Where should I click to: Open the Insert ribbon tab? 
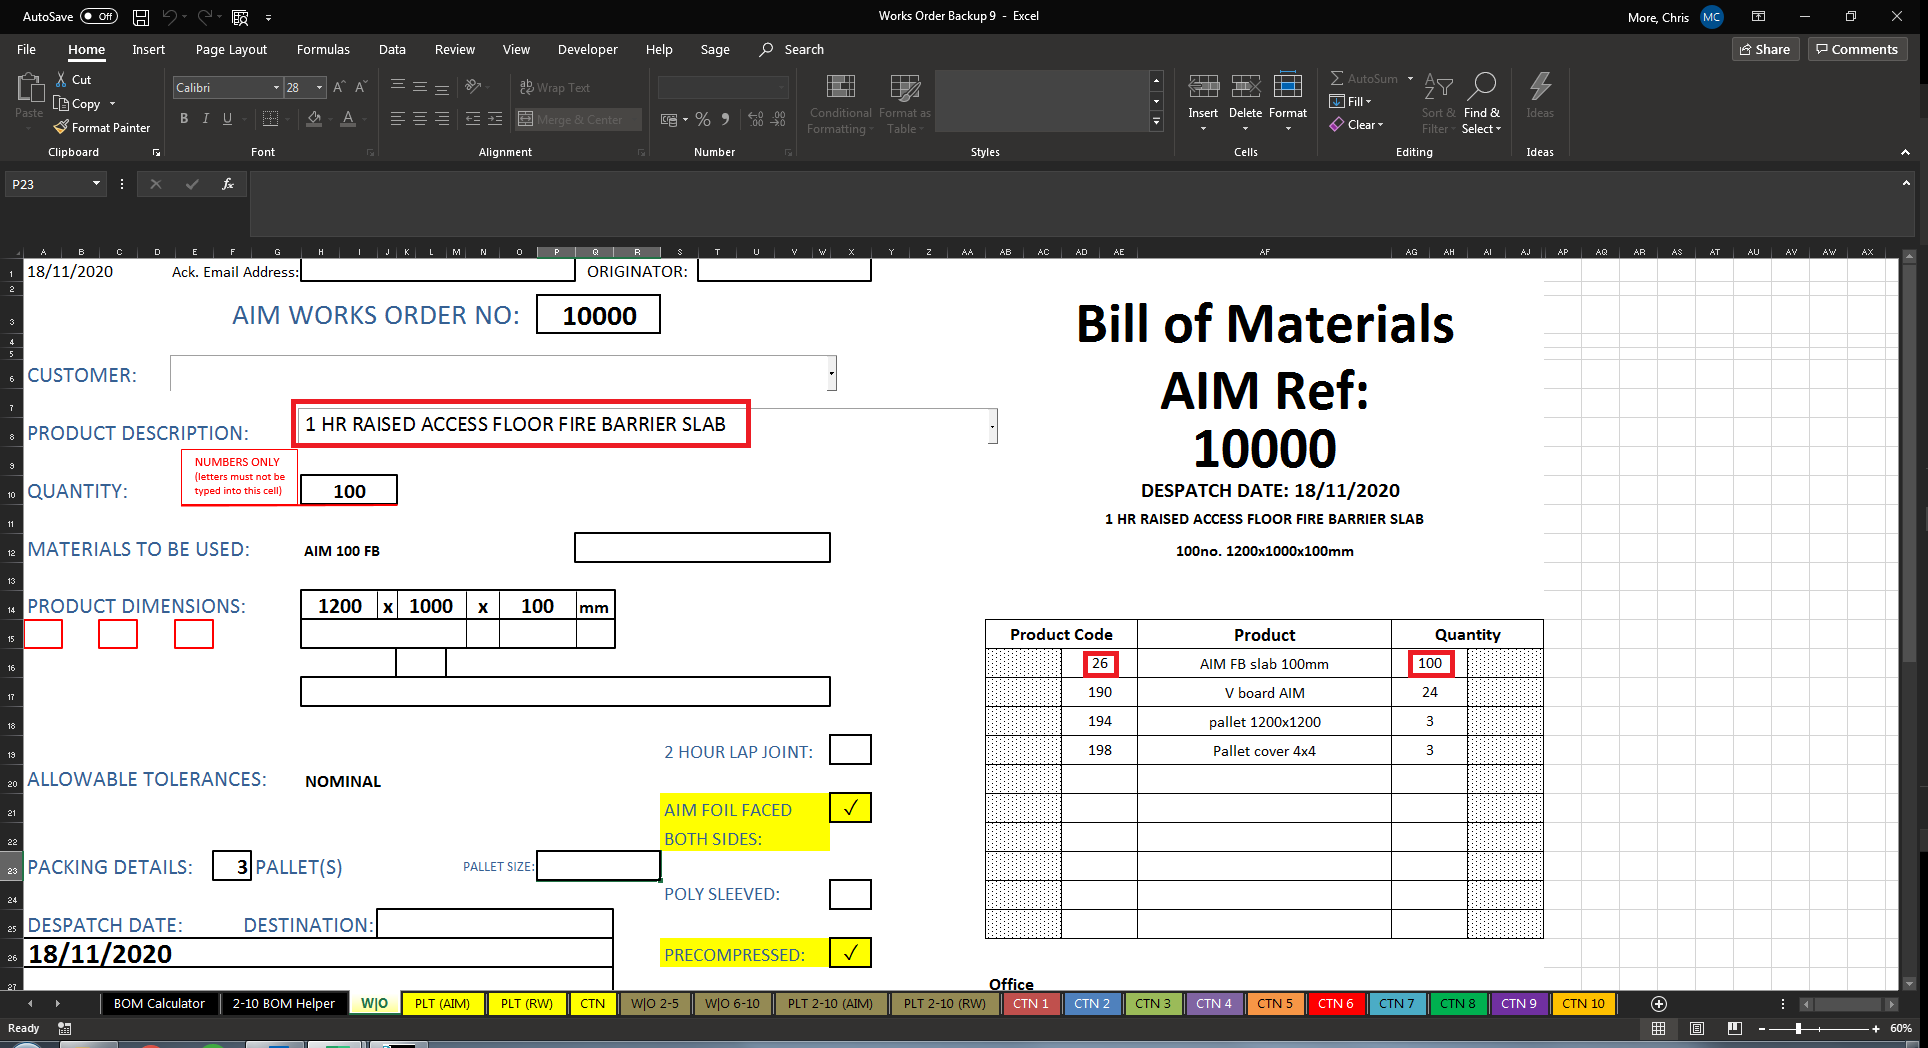pyautogui.click(x=148, y=49)
